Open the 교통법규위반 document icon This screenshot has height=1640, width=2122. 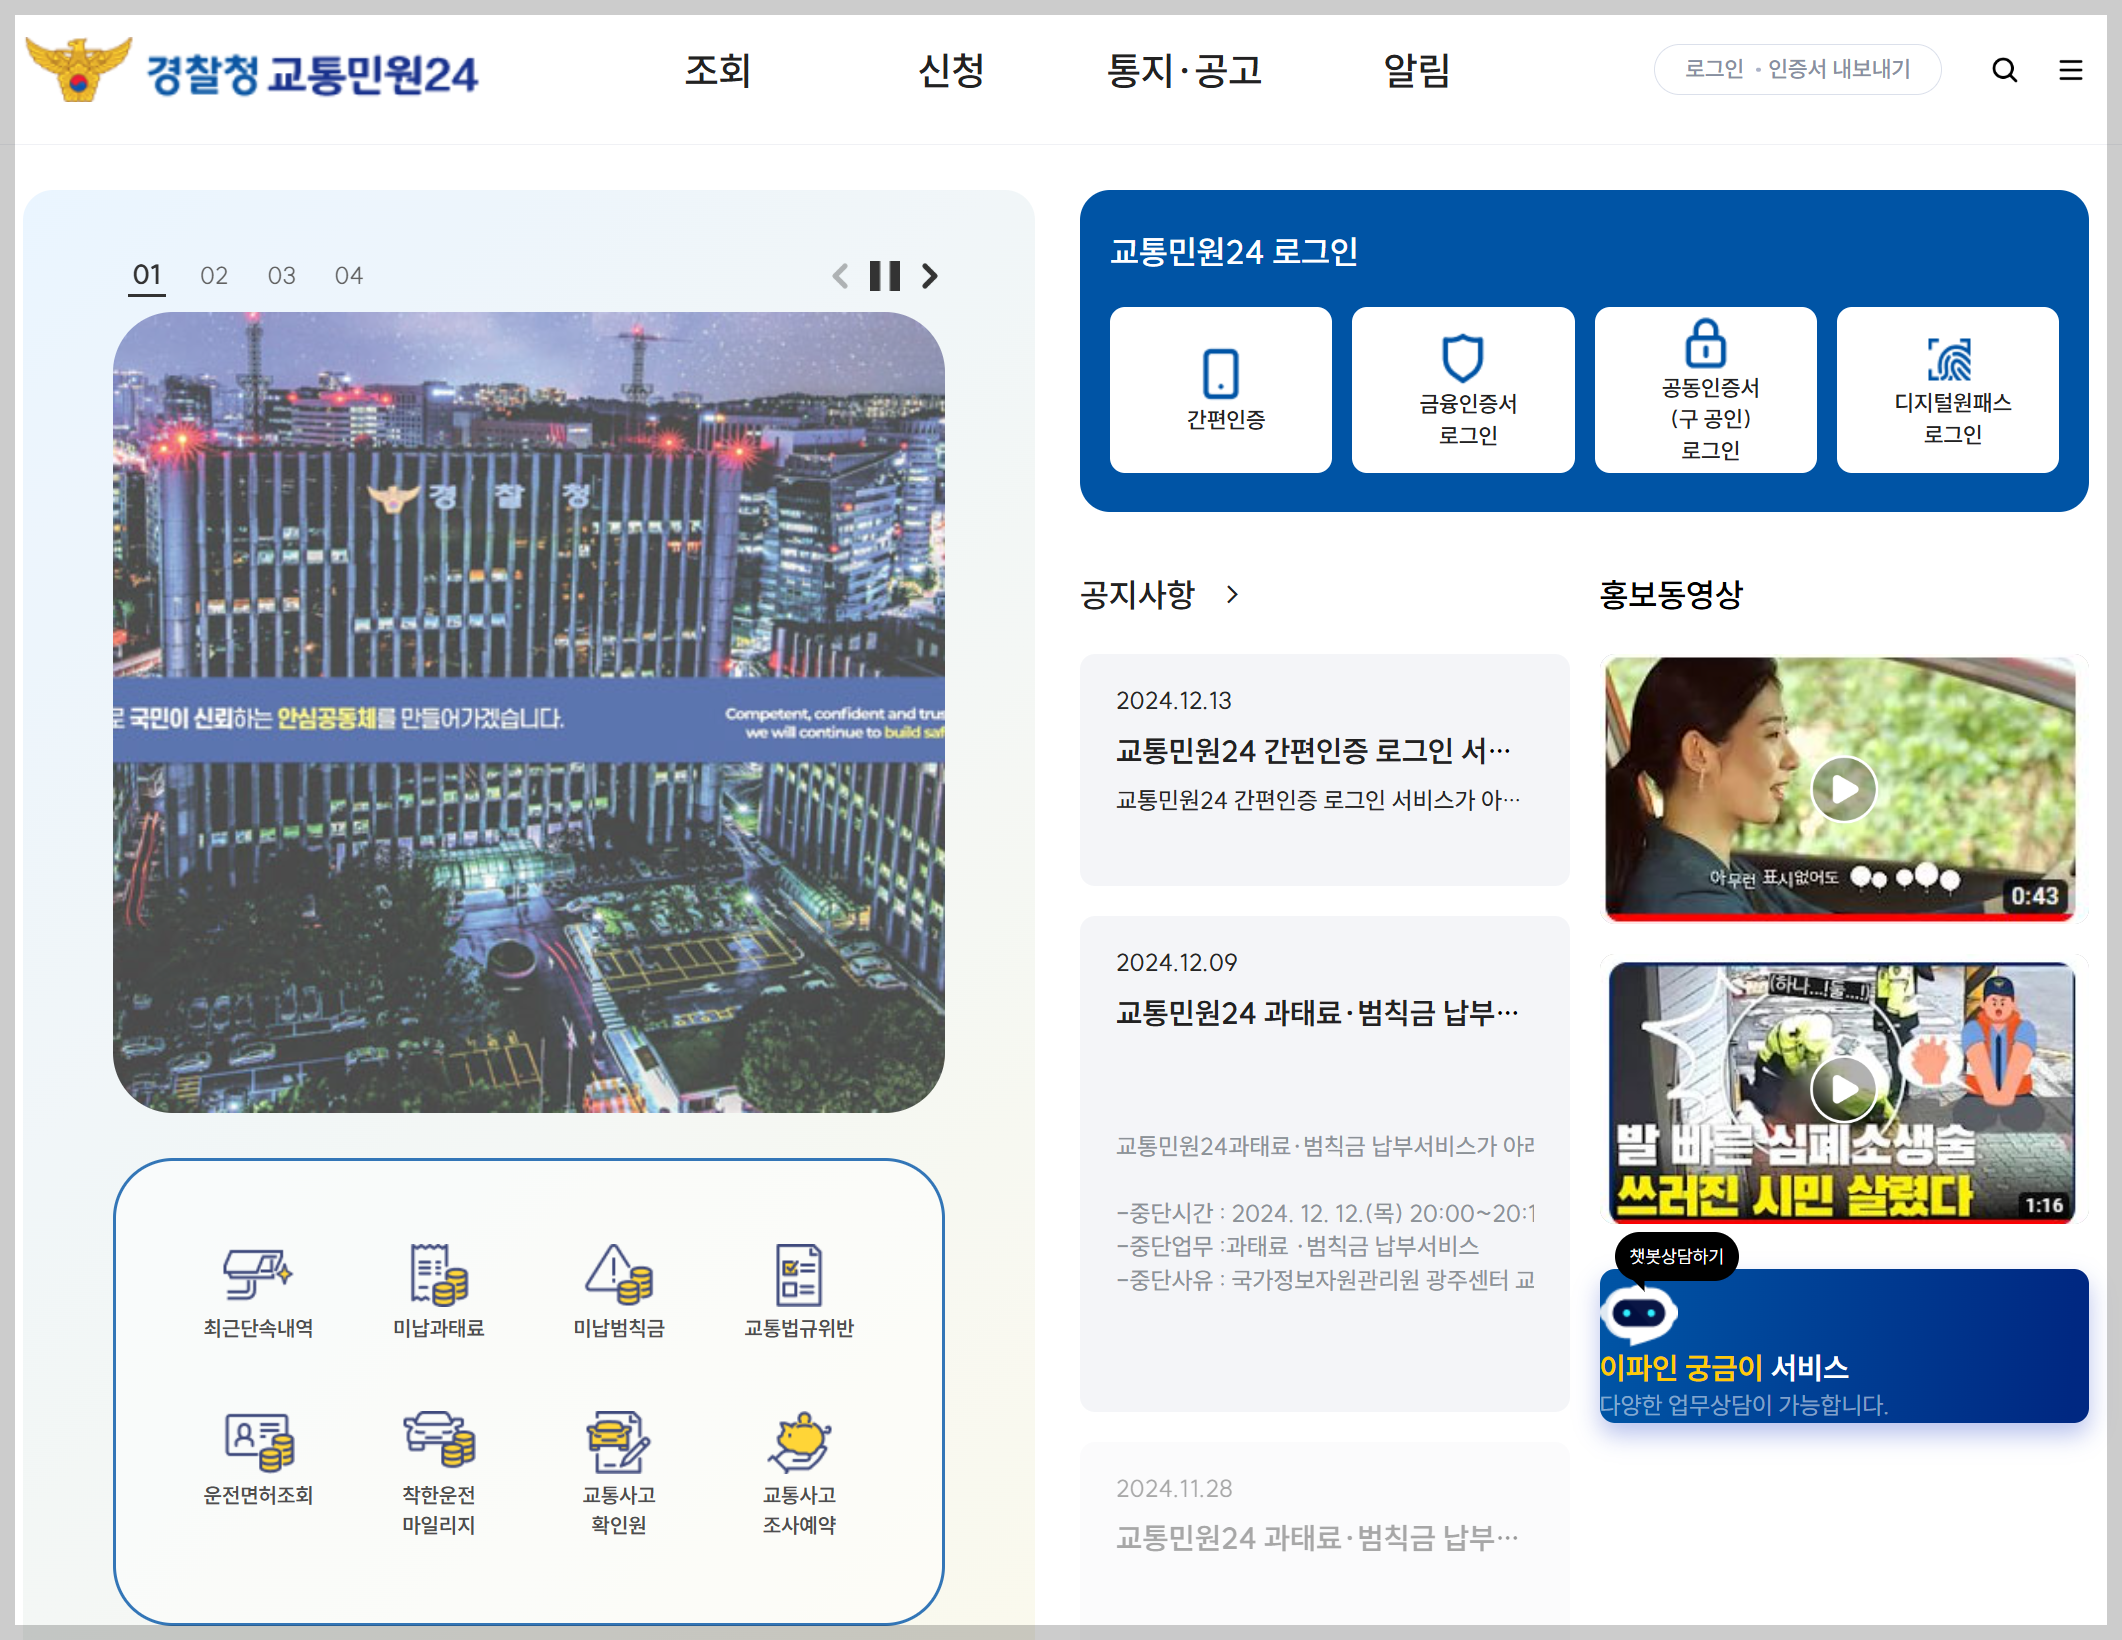click(798, 1275)
